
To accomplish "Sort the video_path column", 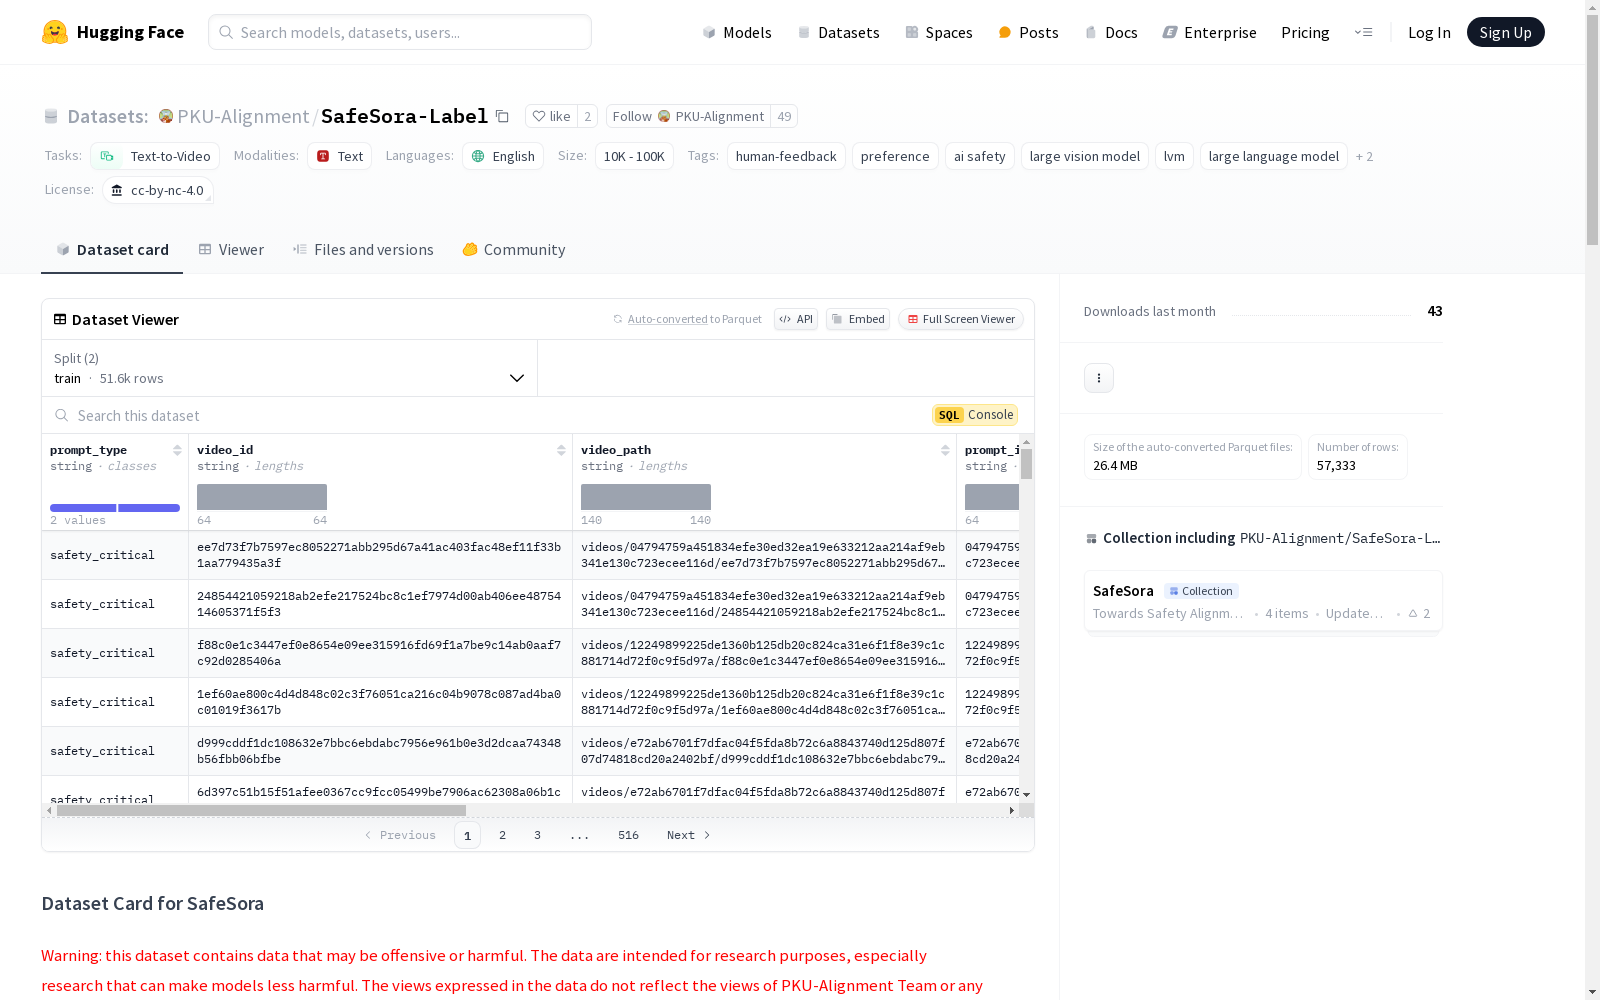I will click(945, 450).
